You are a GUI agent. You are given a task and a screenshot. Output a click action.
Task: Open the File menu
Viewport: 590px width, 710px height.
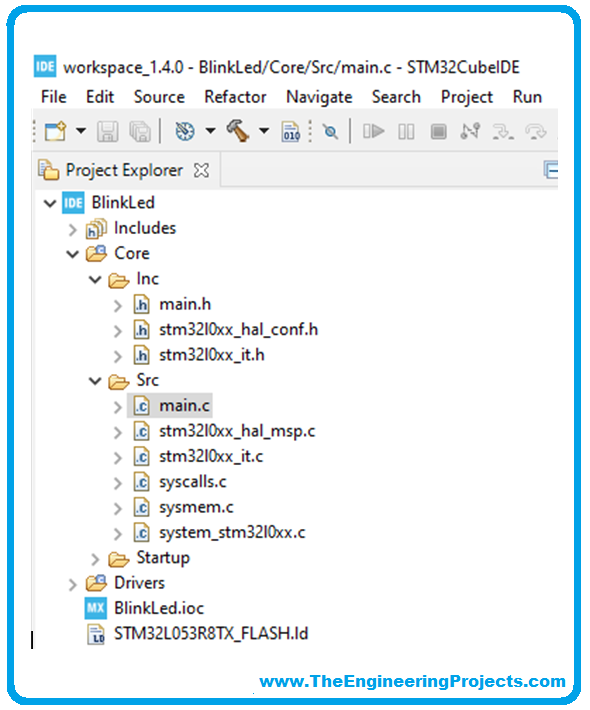click(53, 97)
